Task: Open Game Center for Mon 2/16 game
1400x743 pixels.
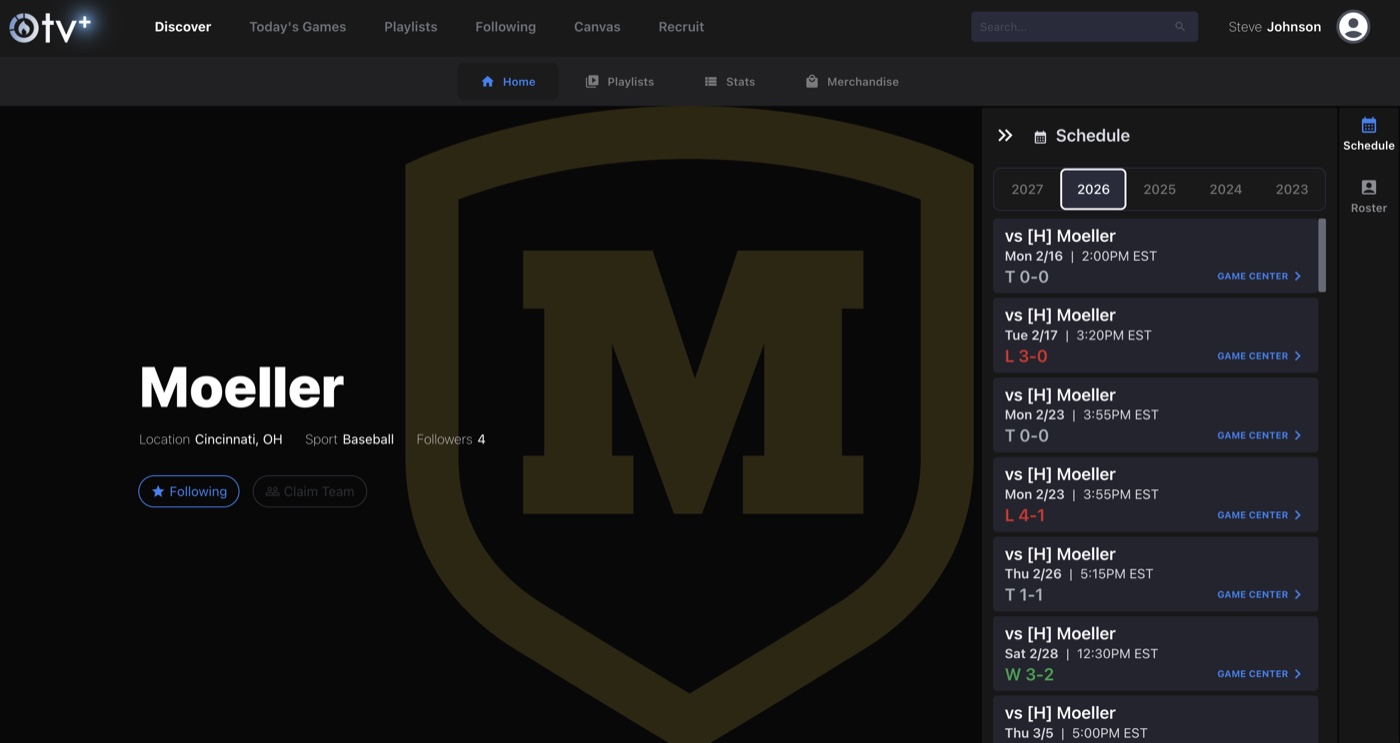Action: click(x=1259, y=276)
